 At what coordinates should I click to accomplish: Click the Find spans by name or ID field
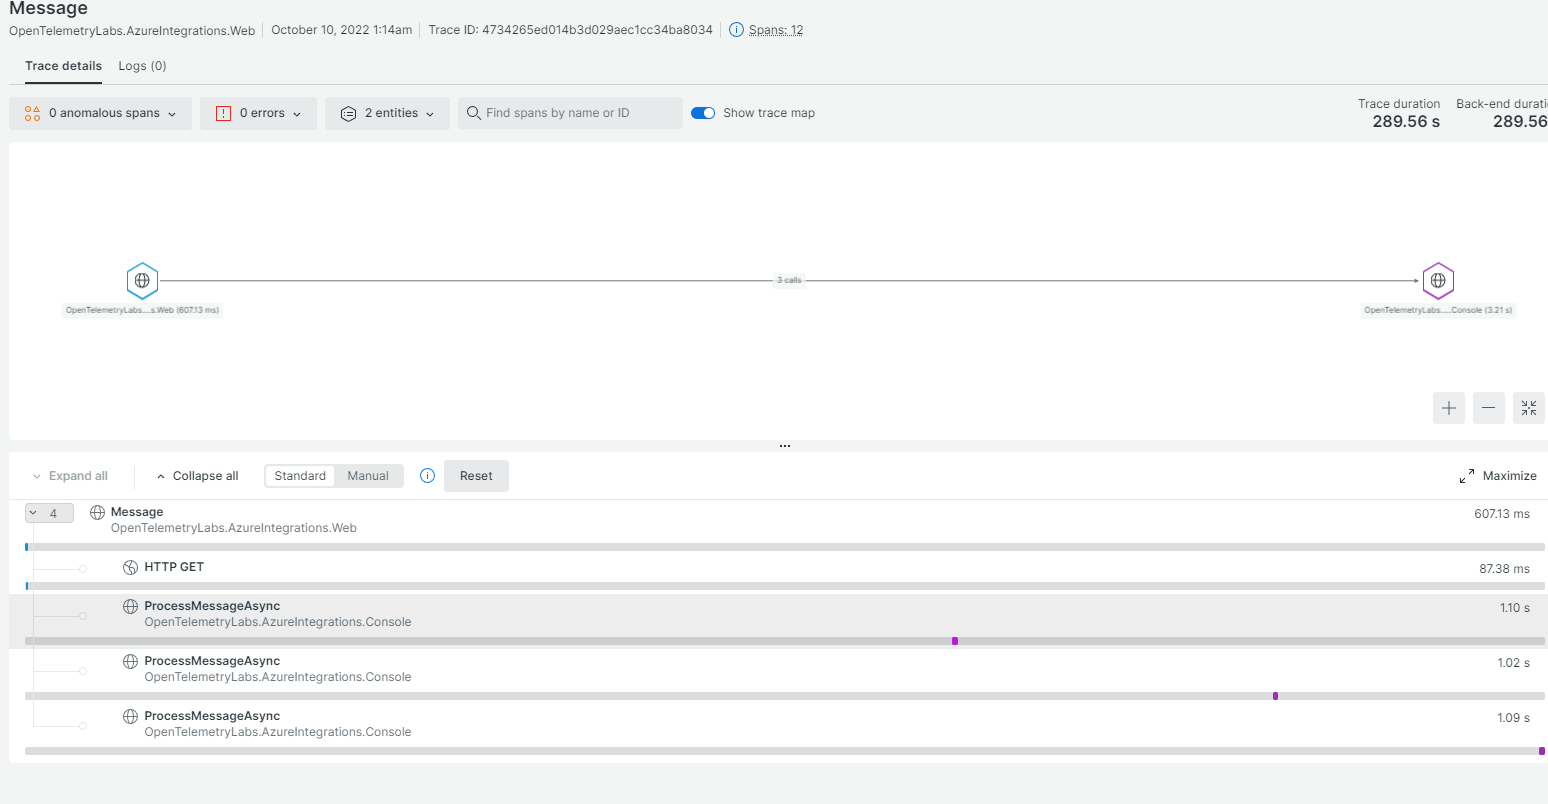(570, 112)
